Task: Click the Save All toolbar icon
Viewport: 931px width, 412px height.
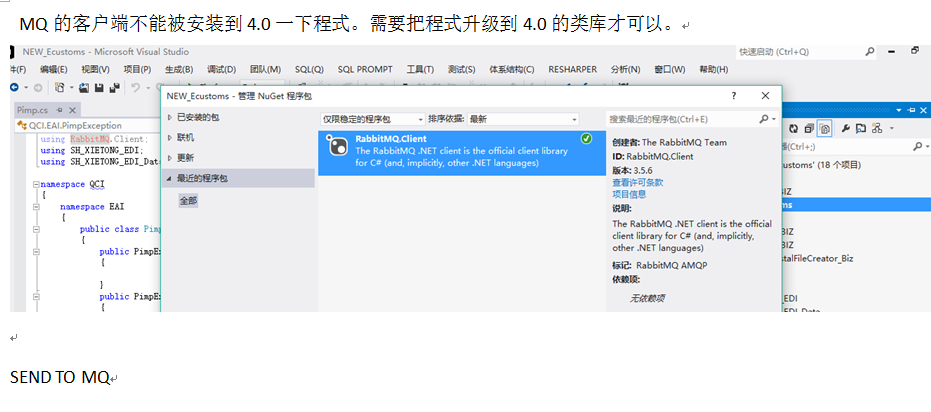Action: click(x=115, y=87)
